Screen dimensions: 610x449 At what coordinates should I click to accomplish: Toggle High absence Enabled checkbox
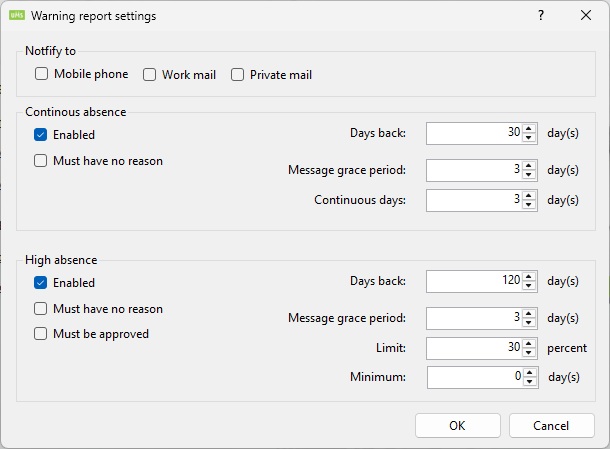tap(41, 283)
